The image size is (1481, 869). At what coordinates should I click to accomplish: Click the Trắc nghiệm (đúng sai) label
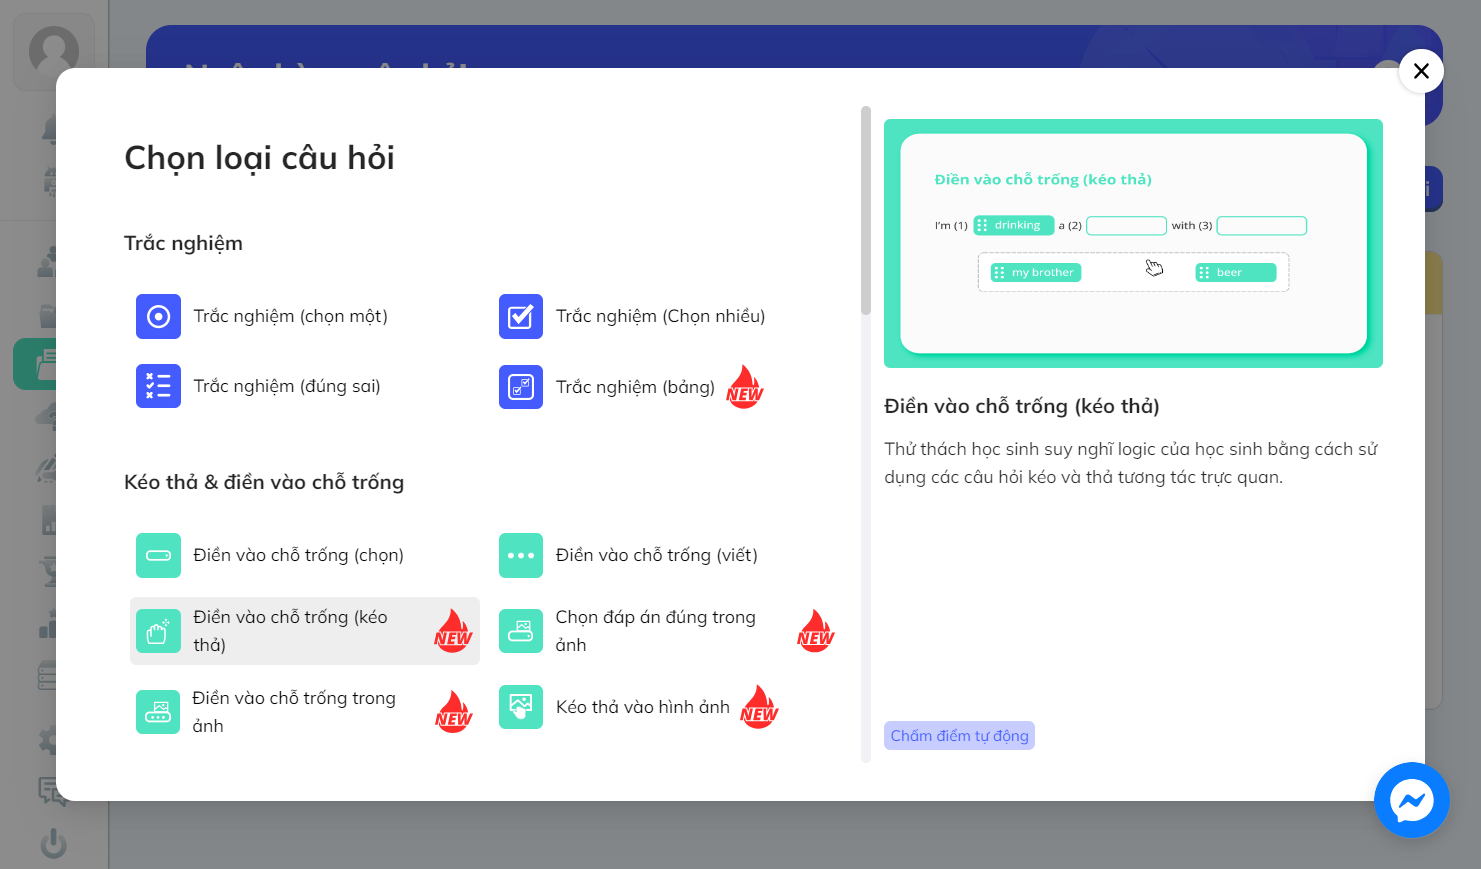pos(286,386)
